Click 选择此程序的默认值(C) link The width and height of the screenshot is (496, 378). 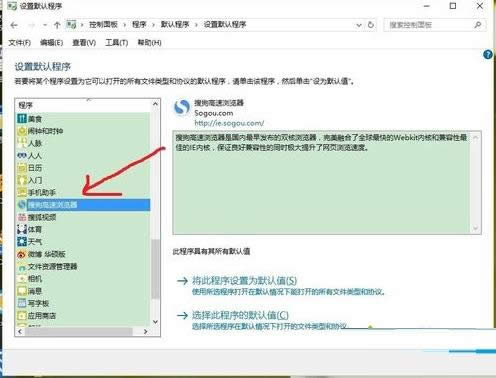[x=240, y=315]
